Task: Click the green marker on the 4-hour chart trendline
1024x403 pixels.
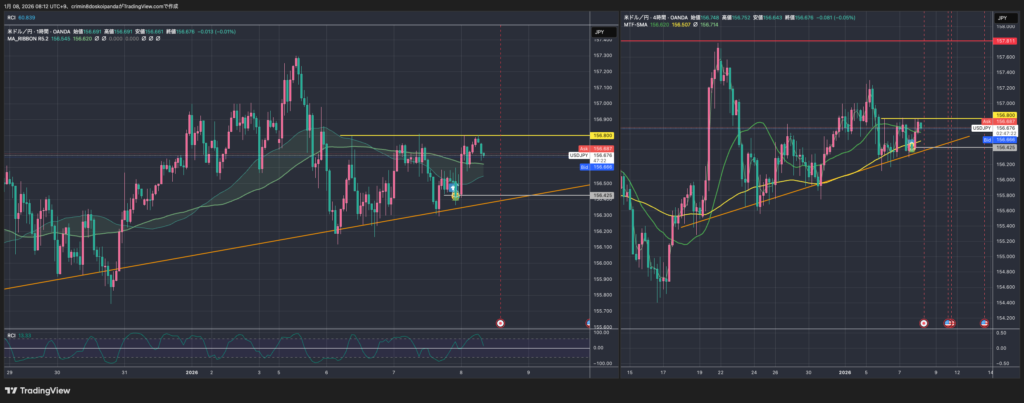Action: coord(911,145)
